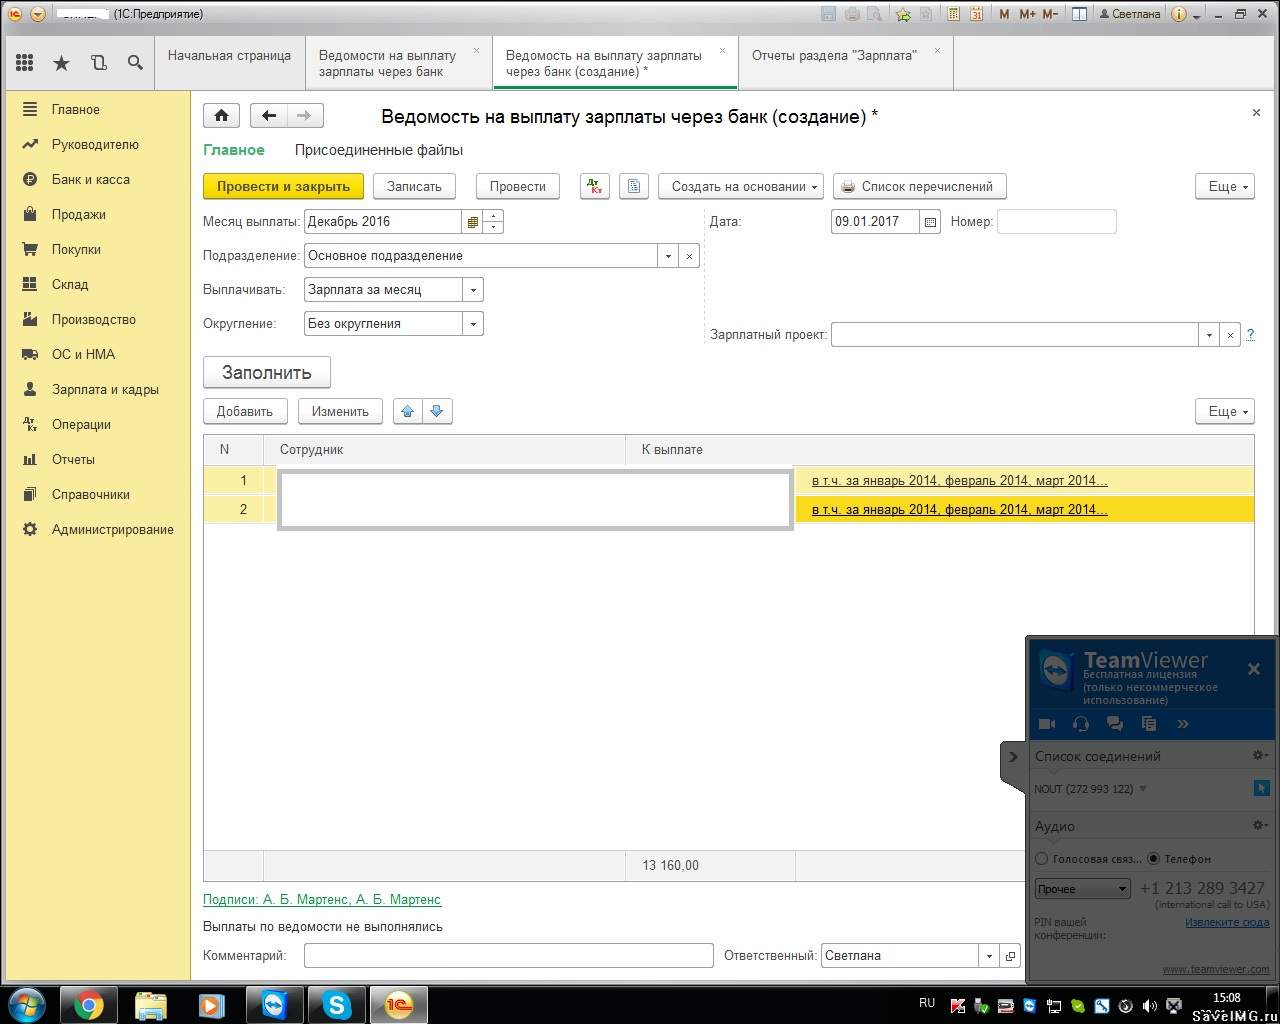This screenshot has width=1280, height=1024.
Task: Open the table Еще menu
Action: [1225, 411]
